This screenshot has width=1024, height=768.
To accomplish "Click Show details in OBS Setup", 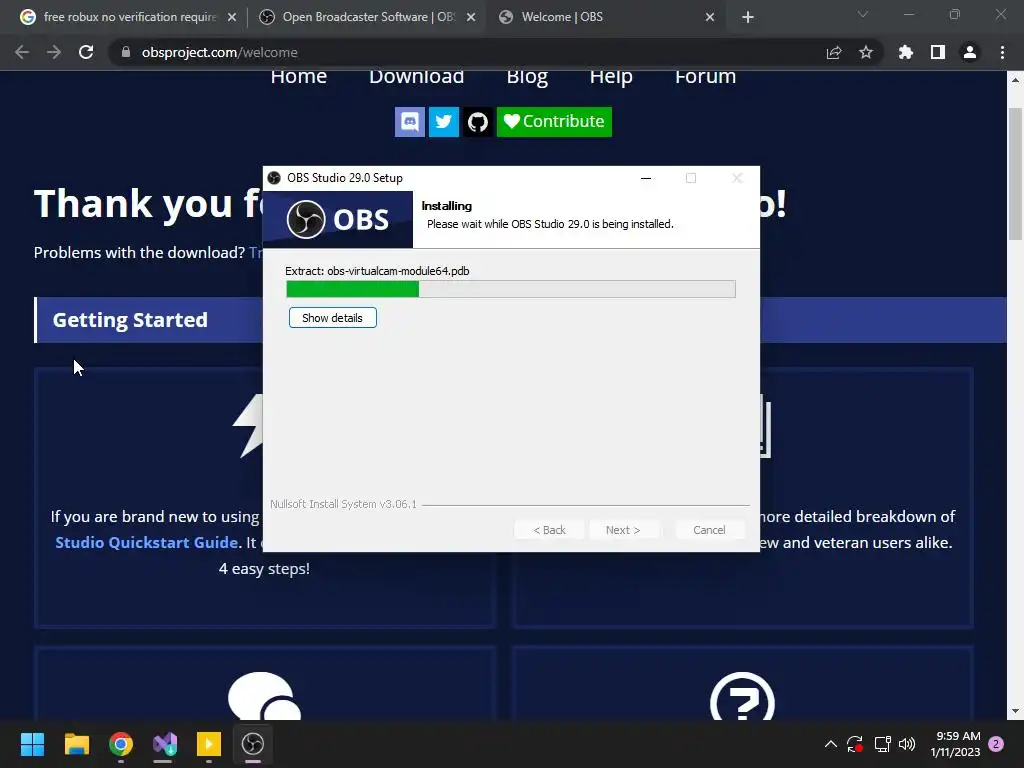I will [x=332, y=318].
